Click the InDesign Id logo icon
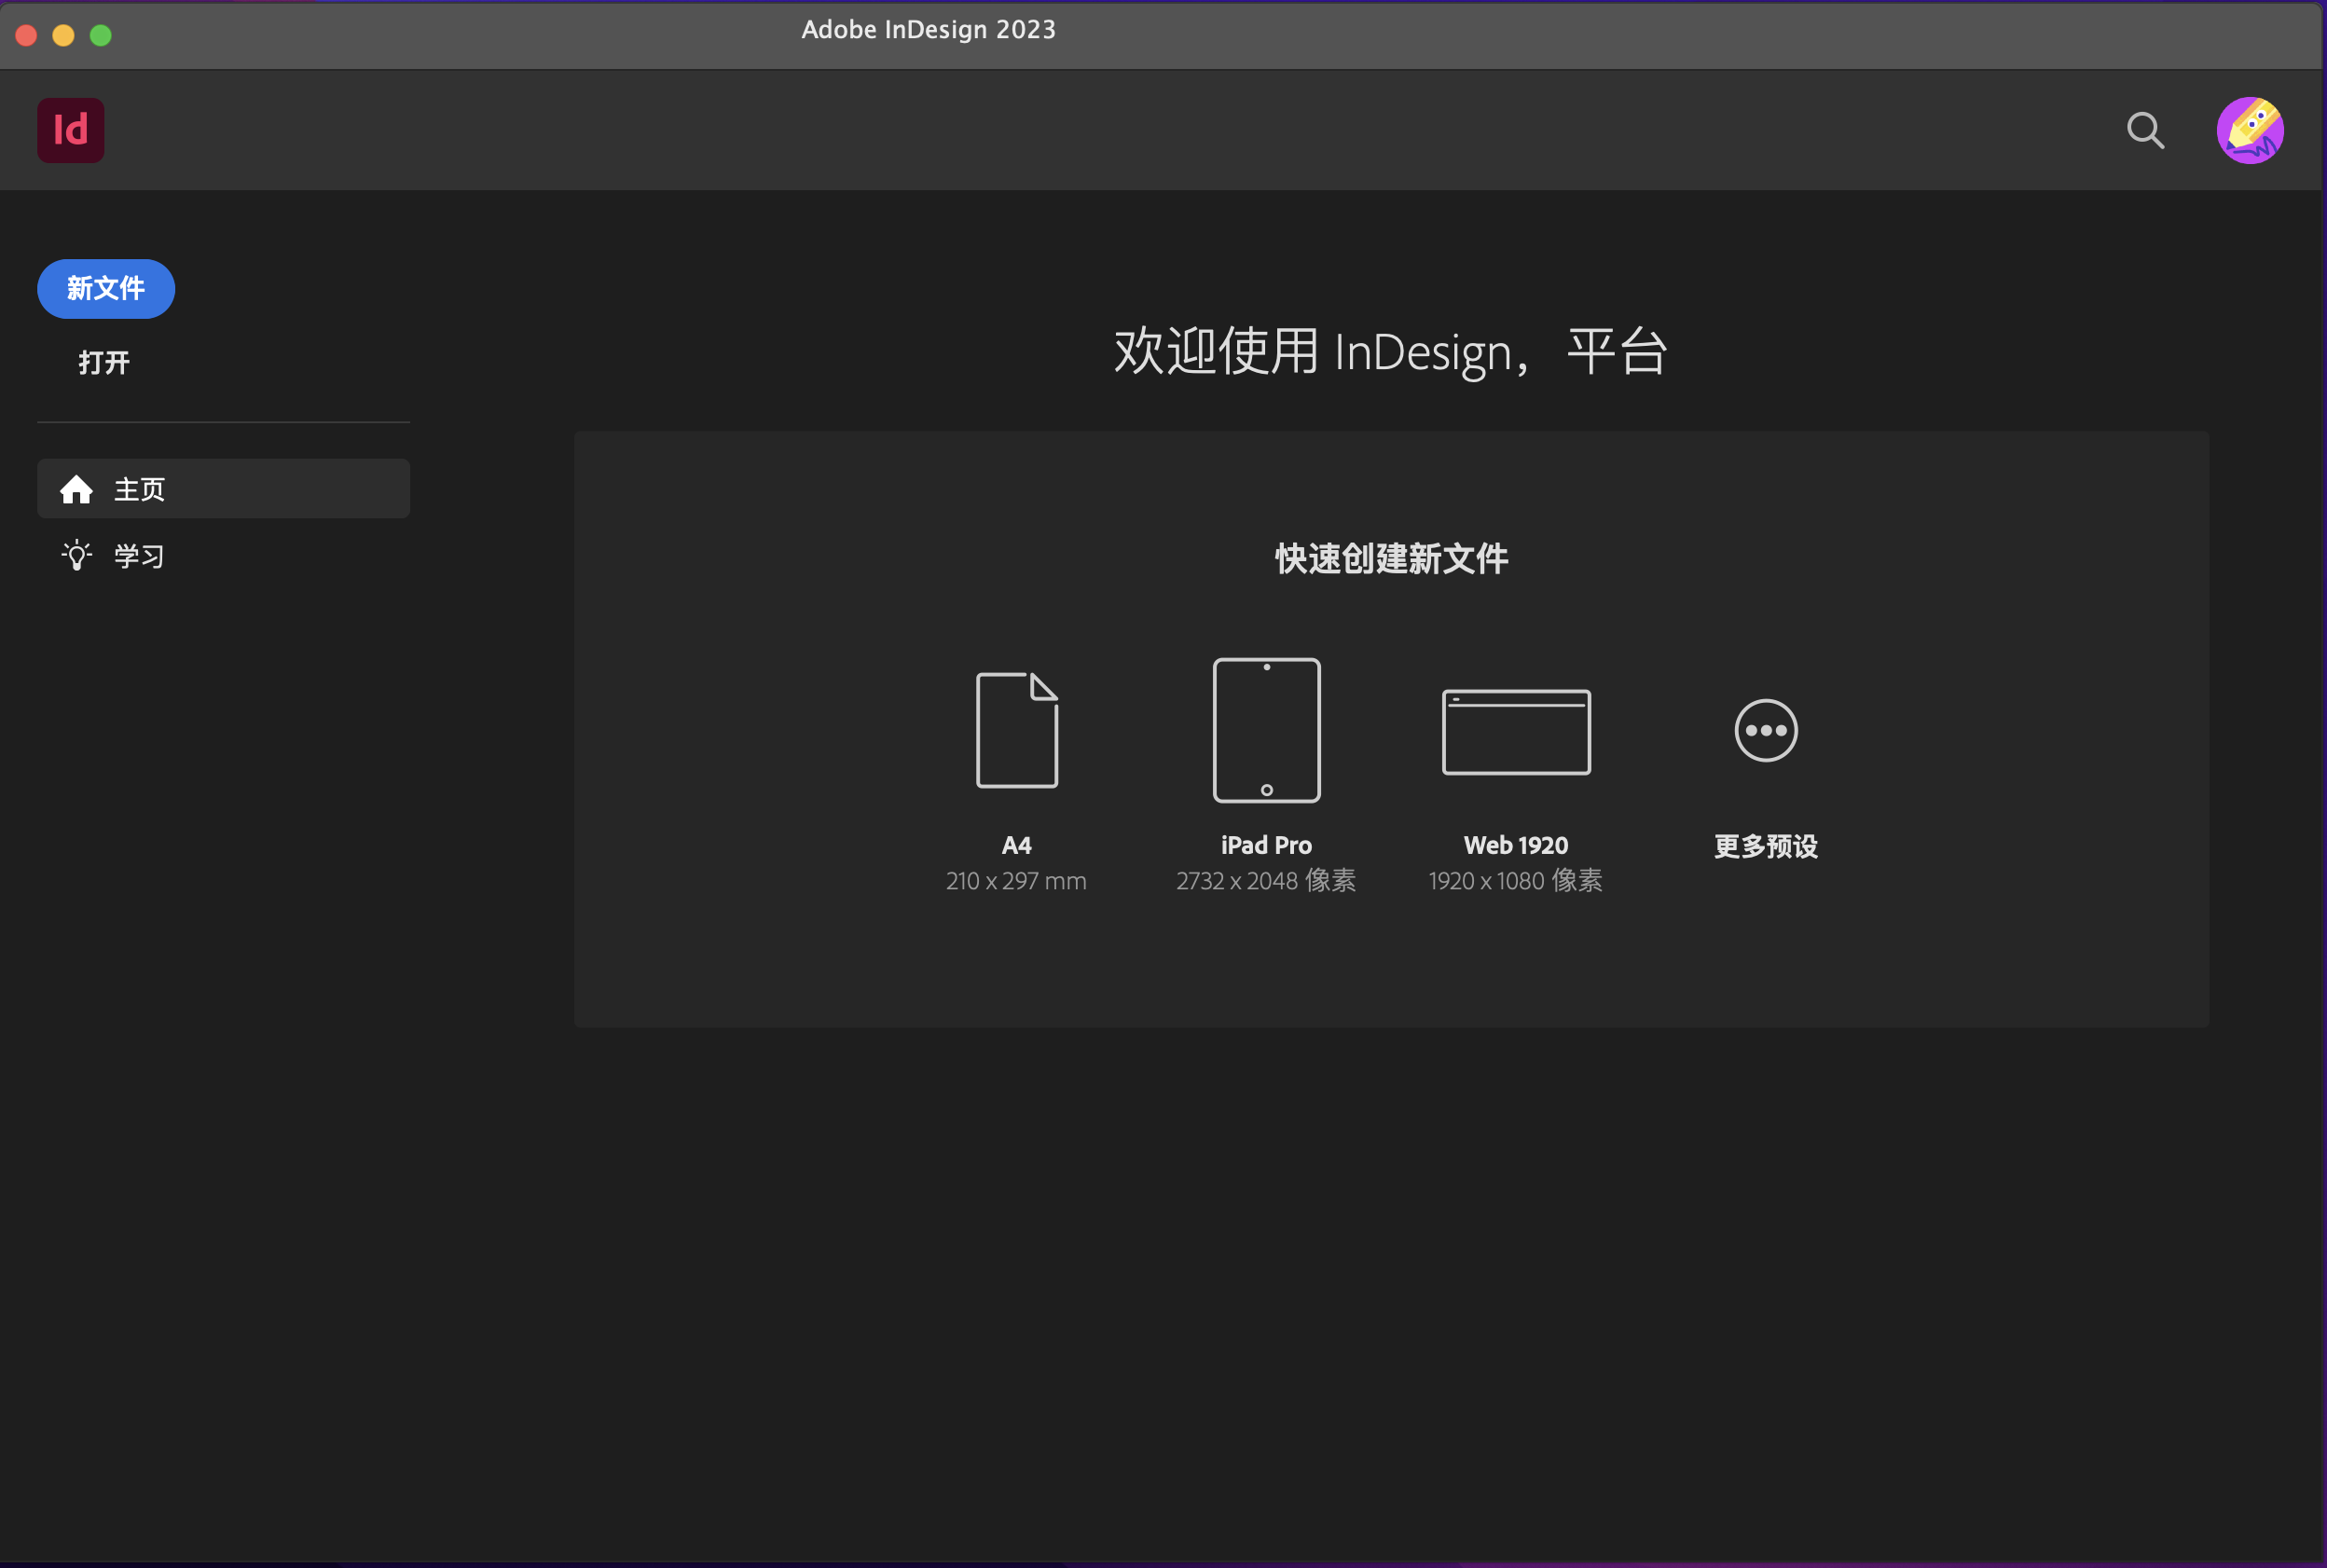Image resolution: width=2327 pixels, height=1568 pixels. 70,130
